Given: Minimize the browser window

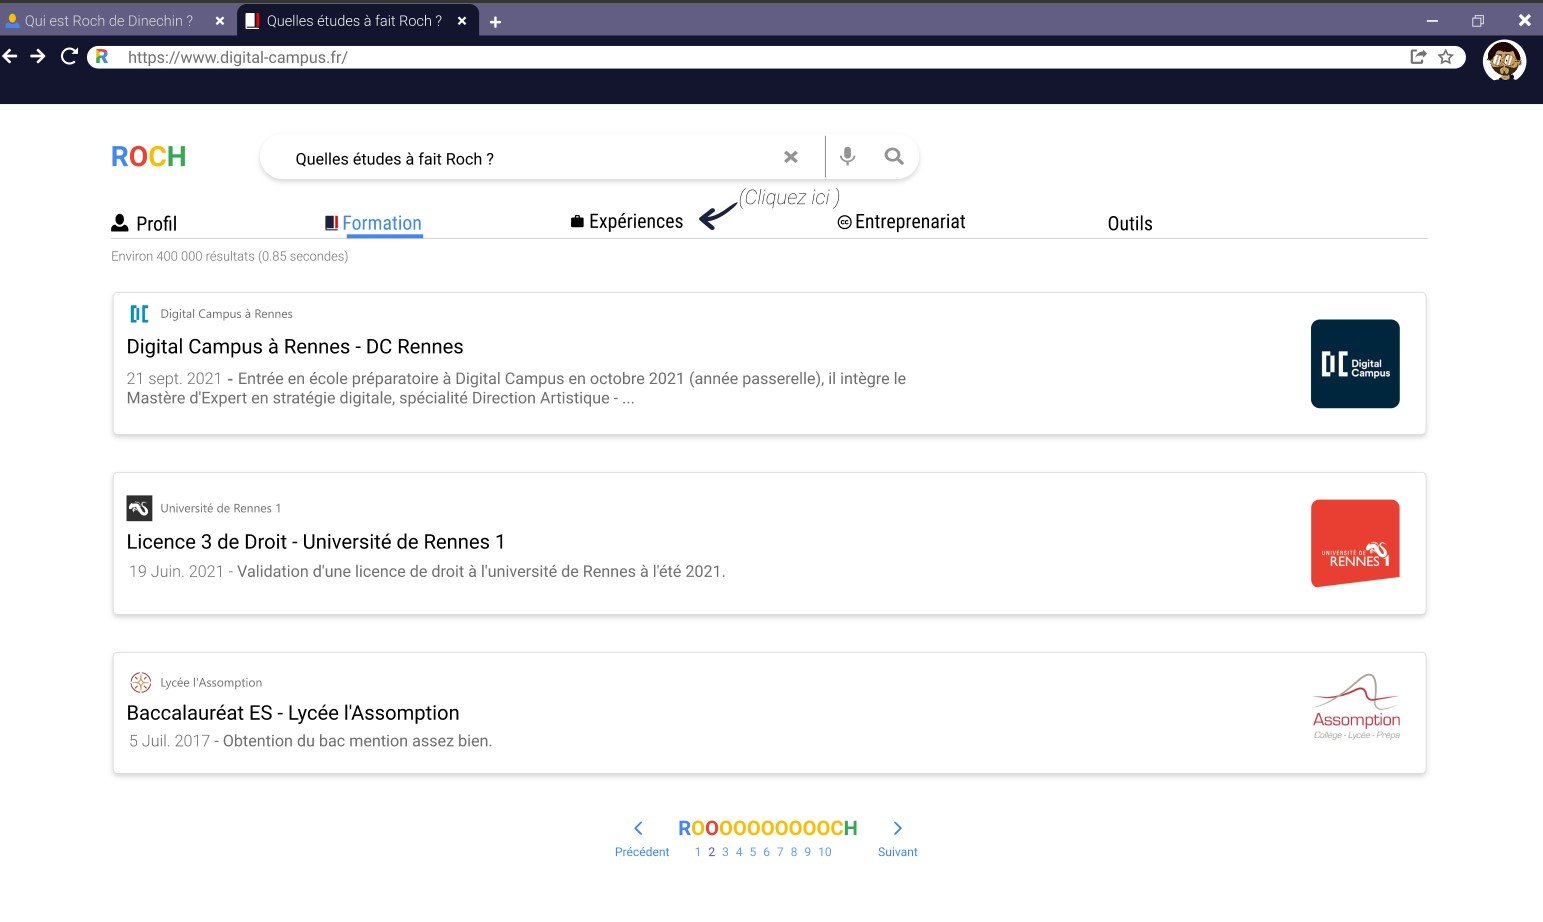Looking at the screenshot, I should point(1432,21).
